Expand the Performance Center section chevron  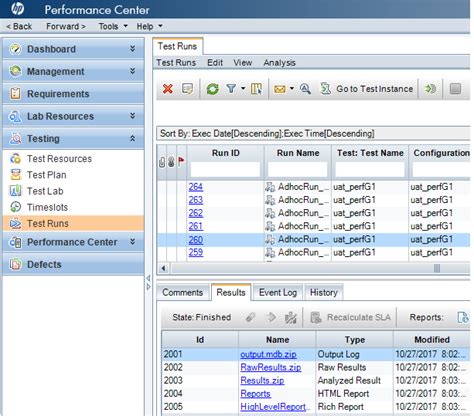pyautogui.click(x=133, y=242)
